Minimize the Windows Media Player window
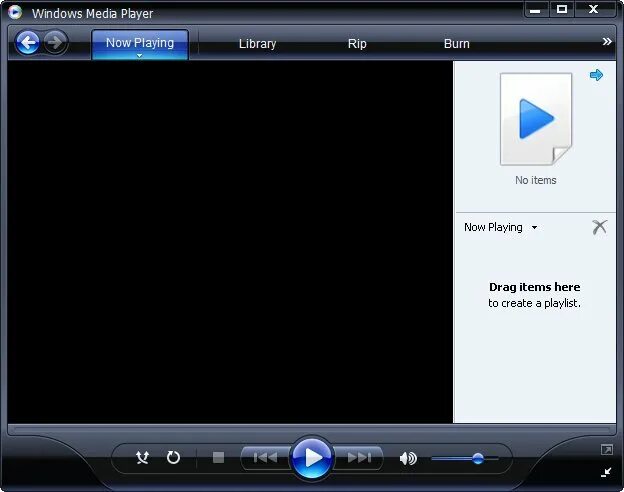The image size is (624, 492). coord(536,10)
